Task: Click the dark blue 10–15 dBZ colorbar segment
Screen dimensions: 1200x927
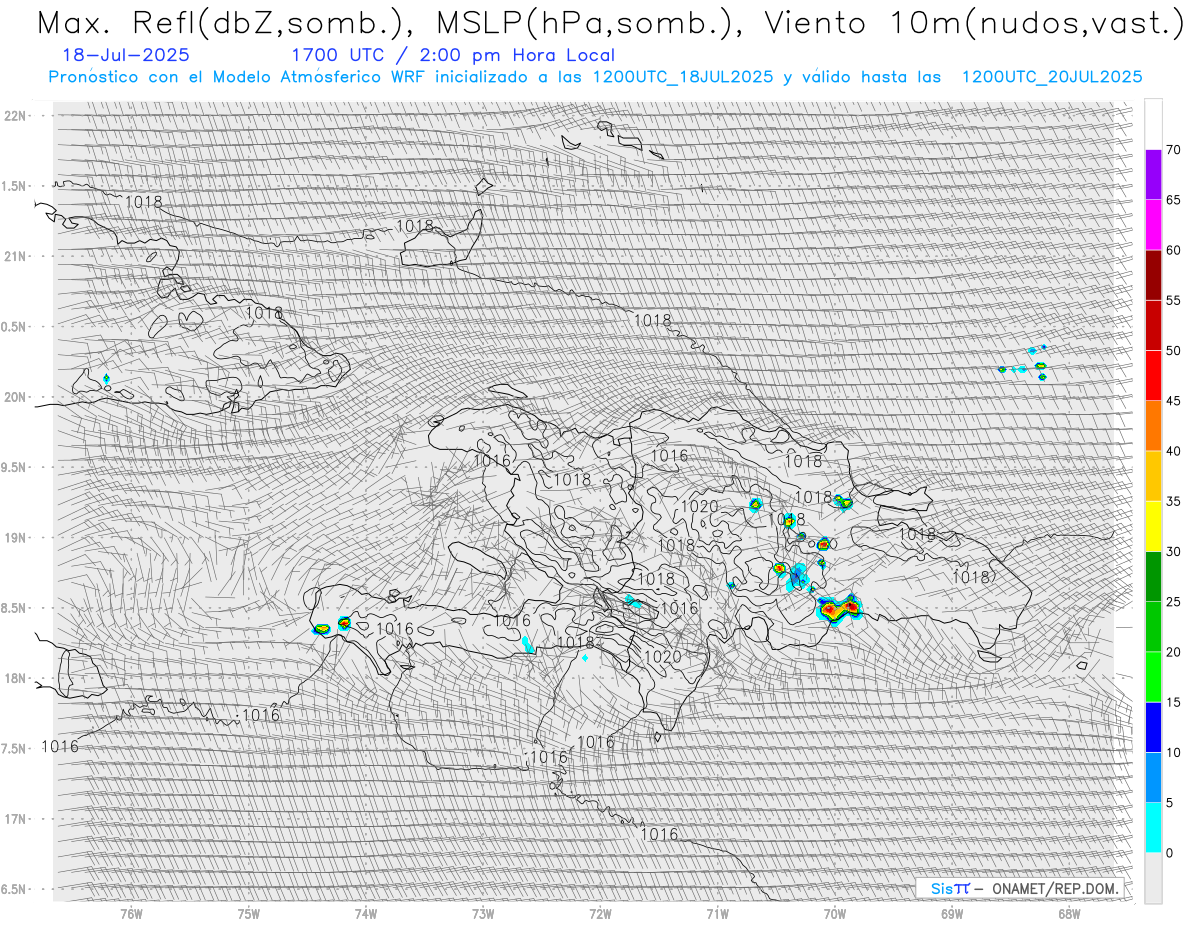Action: click(1153, 727)
